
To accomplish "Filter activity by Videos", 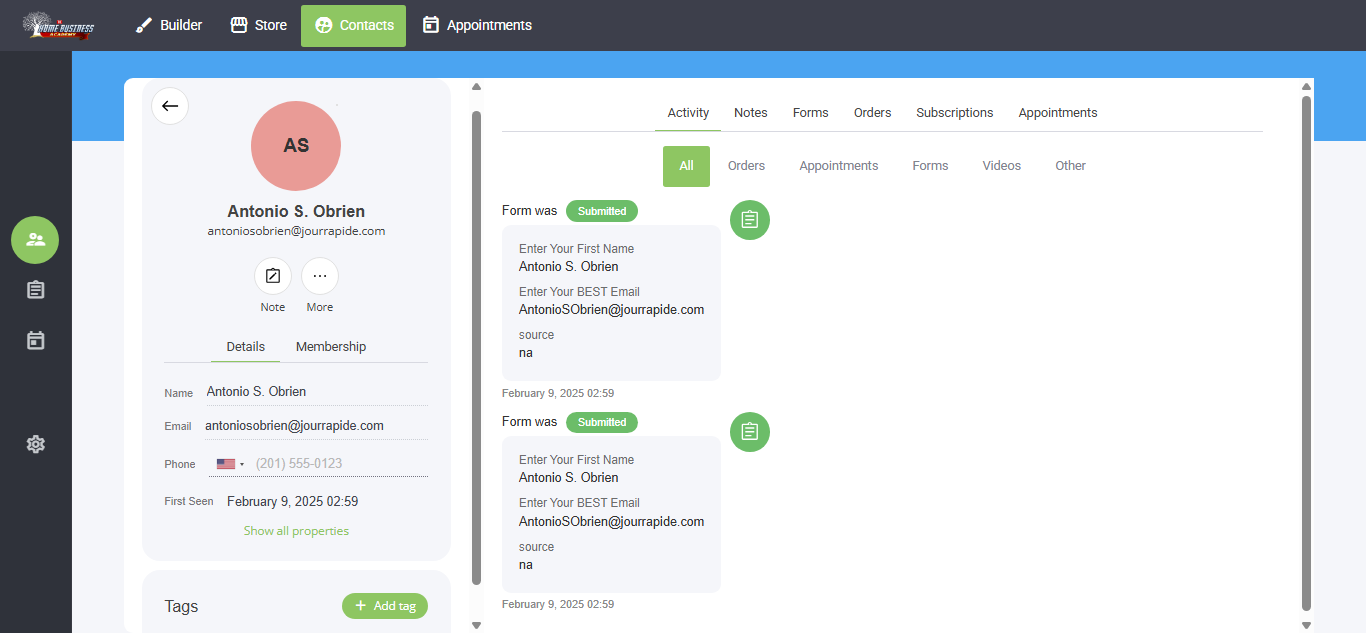I will click(1001, 166).
